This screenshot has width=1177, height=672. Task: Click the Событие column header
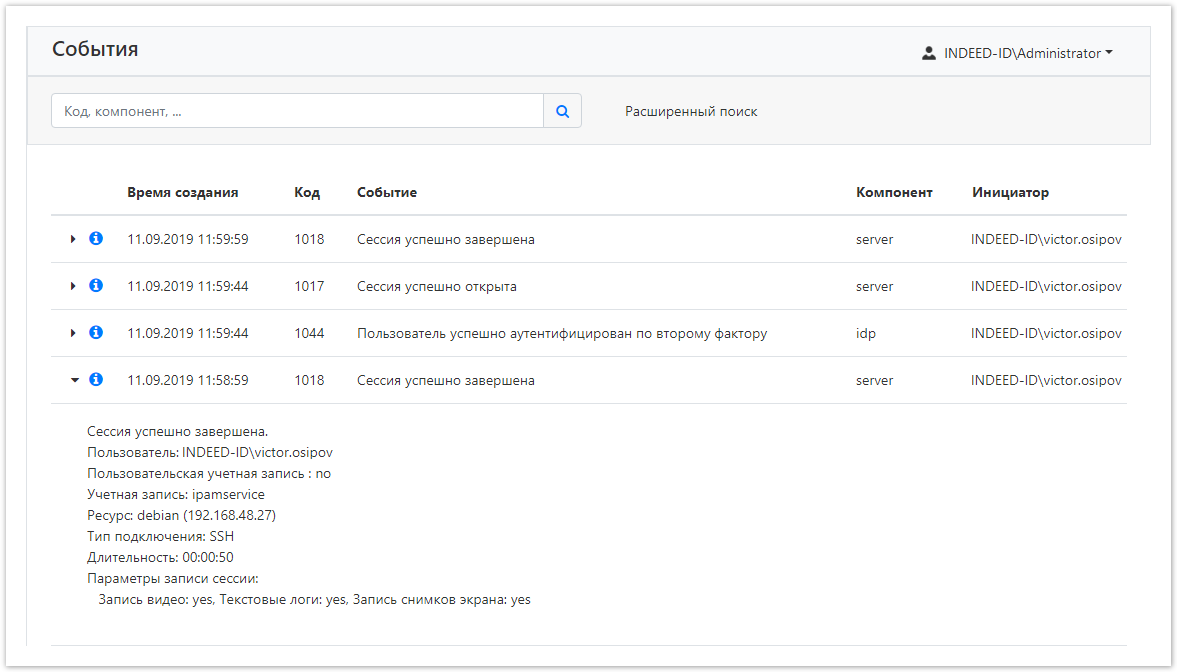[386, 192]
